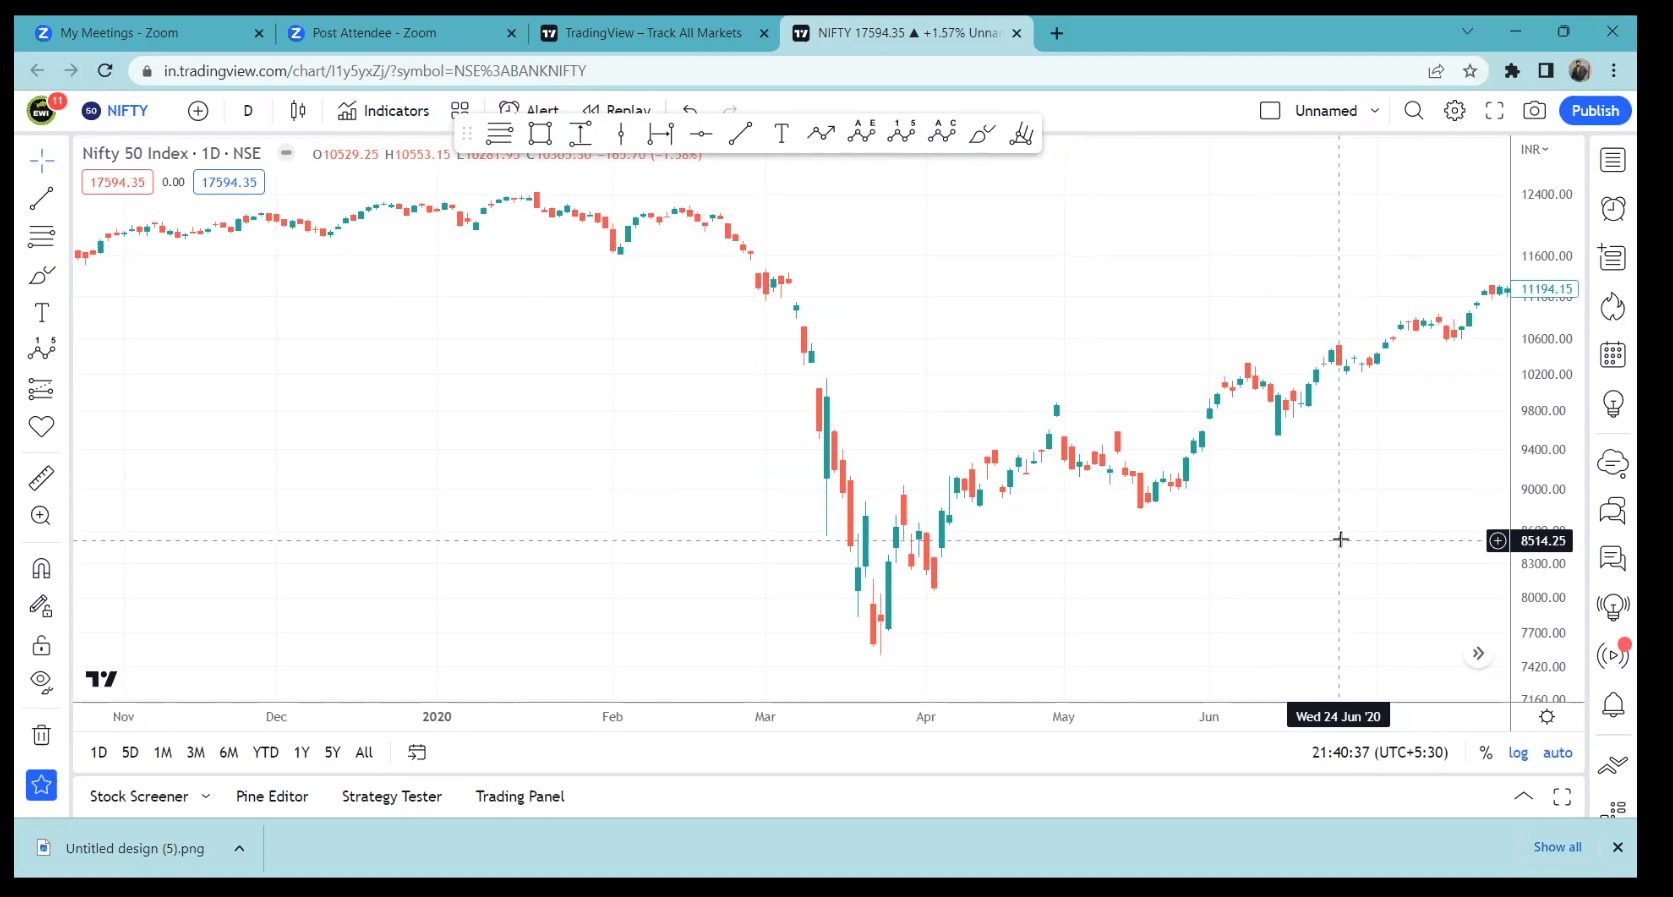Open the Pine Editor tab
This screenshot has height=897, width=1673.
(272, 797)
